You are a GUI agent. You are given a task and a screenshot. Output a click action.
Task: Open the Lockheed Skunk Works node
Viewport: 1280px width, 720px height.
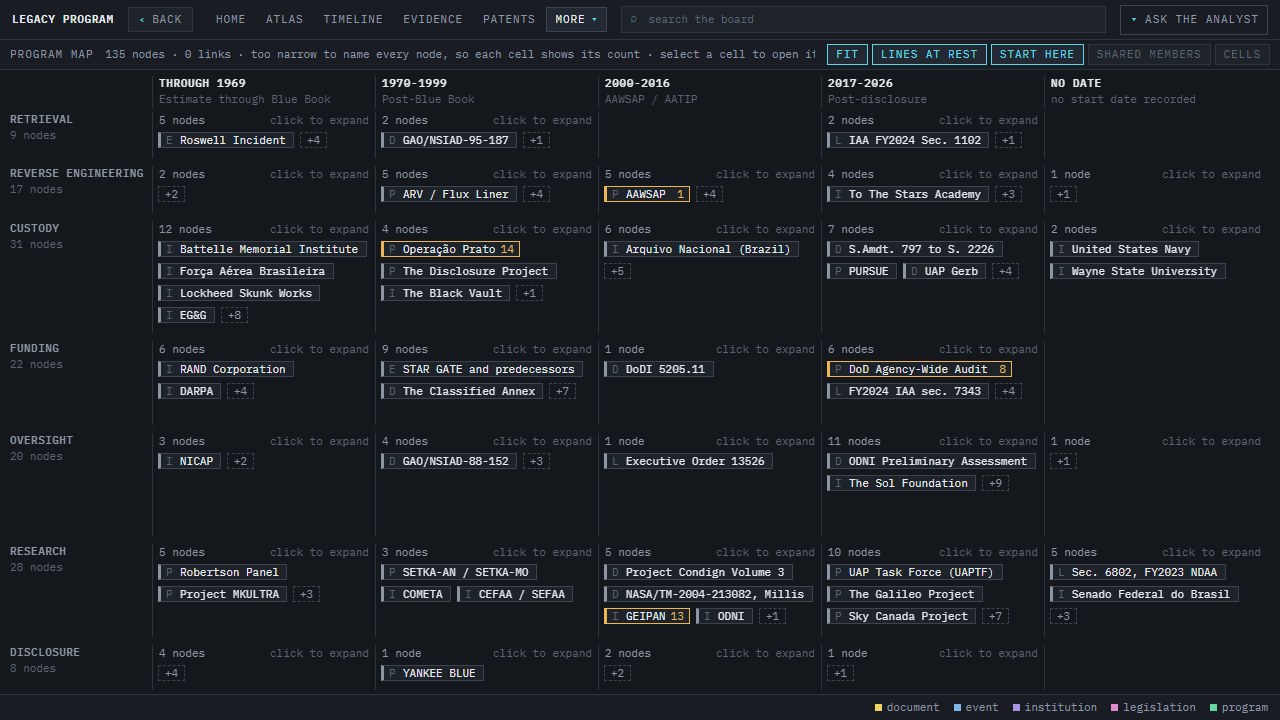(x=239, y=293)
